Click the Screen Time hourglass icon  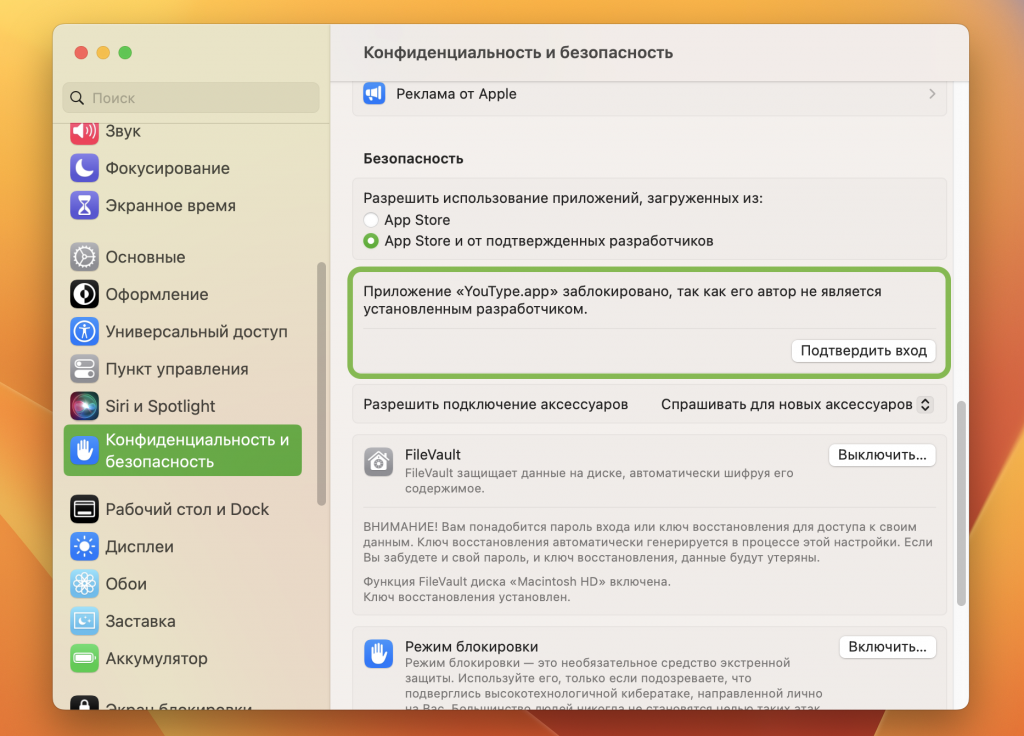pos(84,206)
